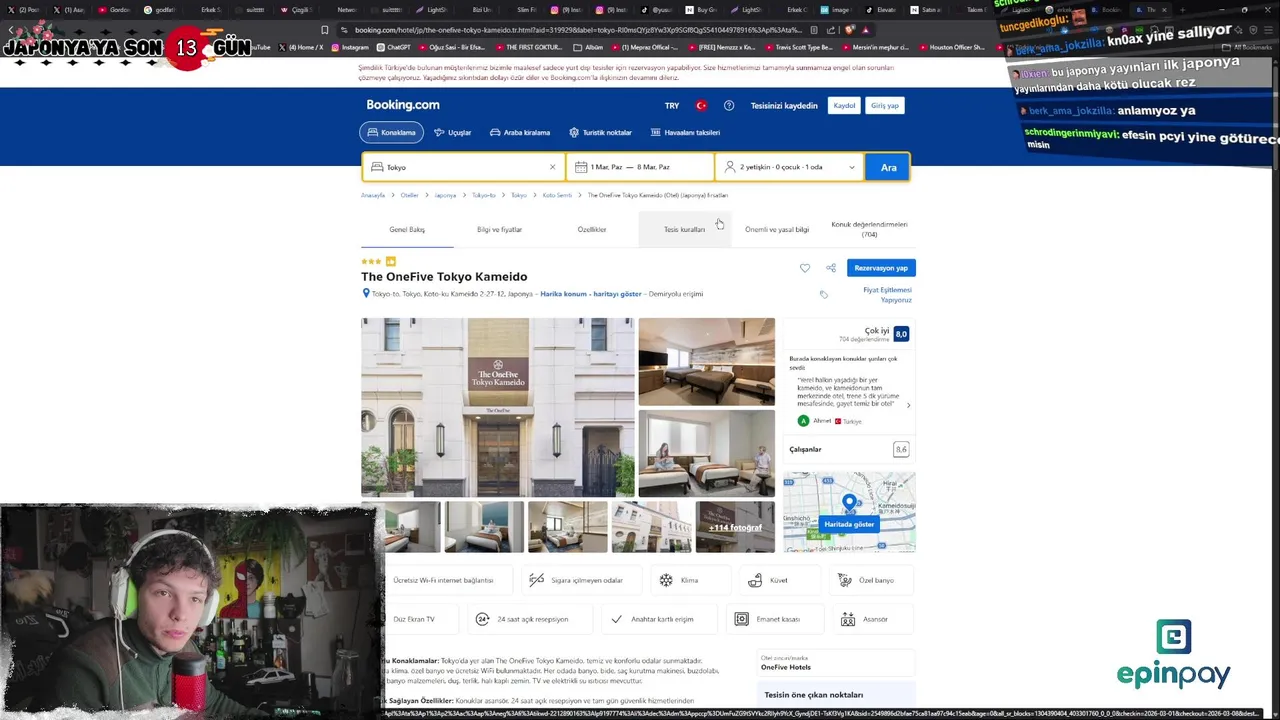
Task: Click price tag icon near Fiyat Eşitlemesi
Action: click(824, 295)
